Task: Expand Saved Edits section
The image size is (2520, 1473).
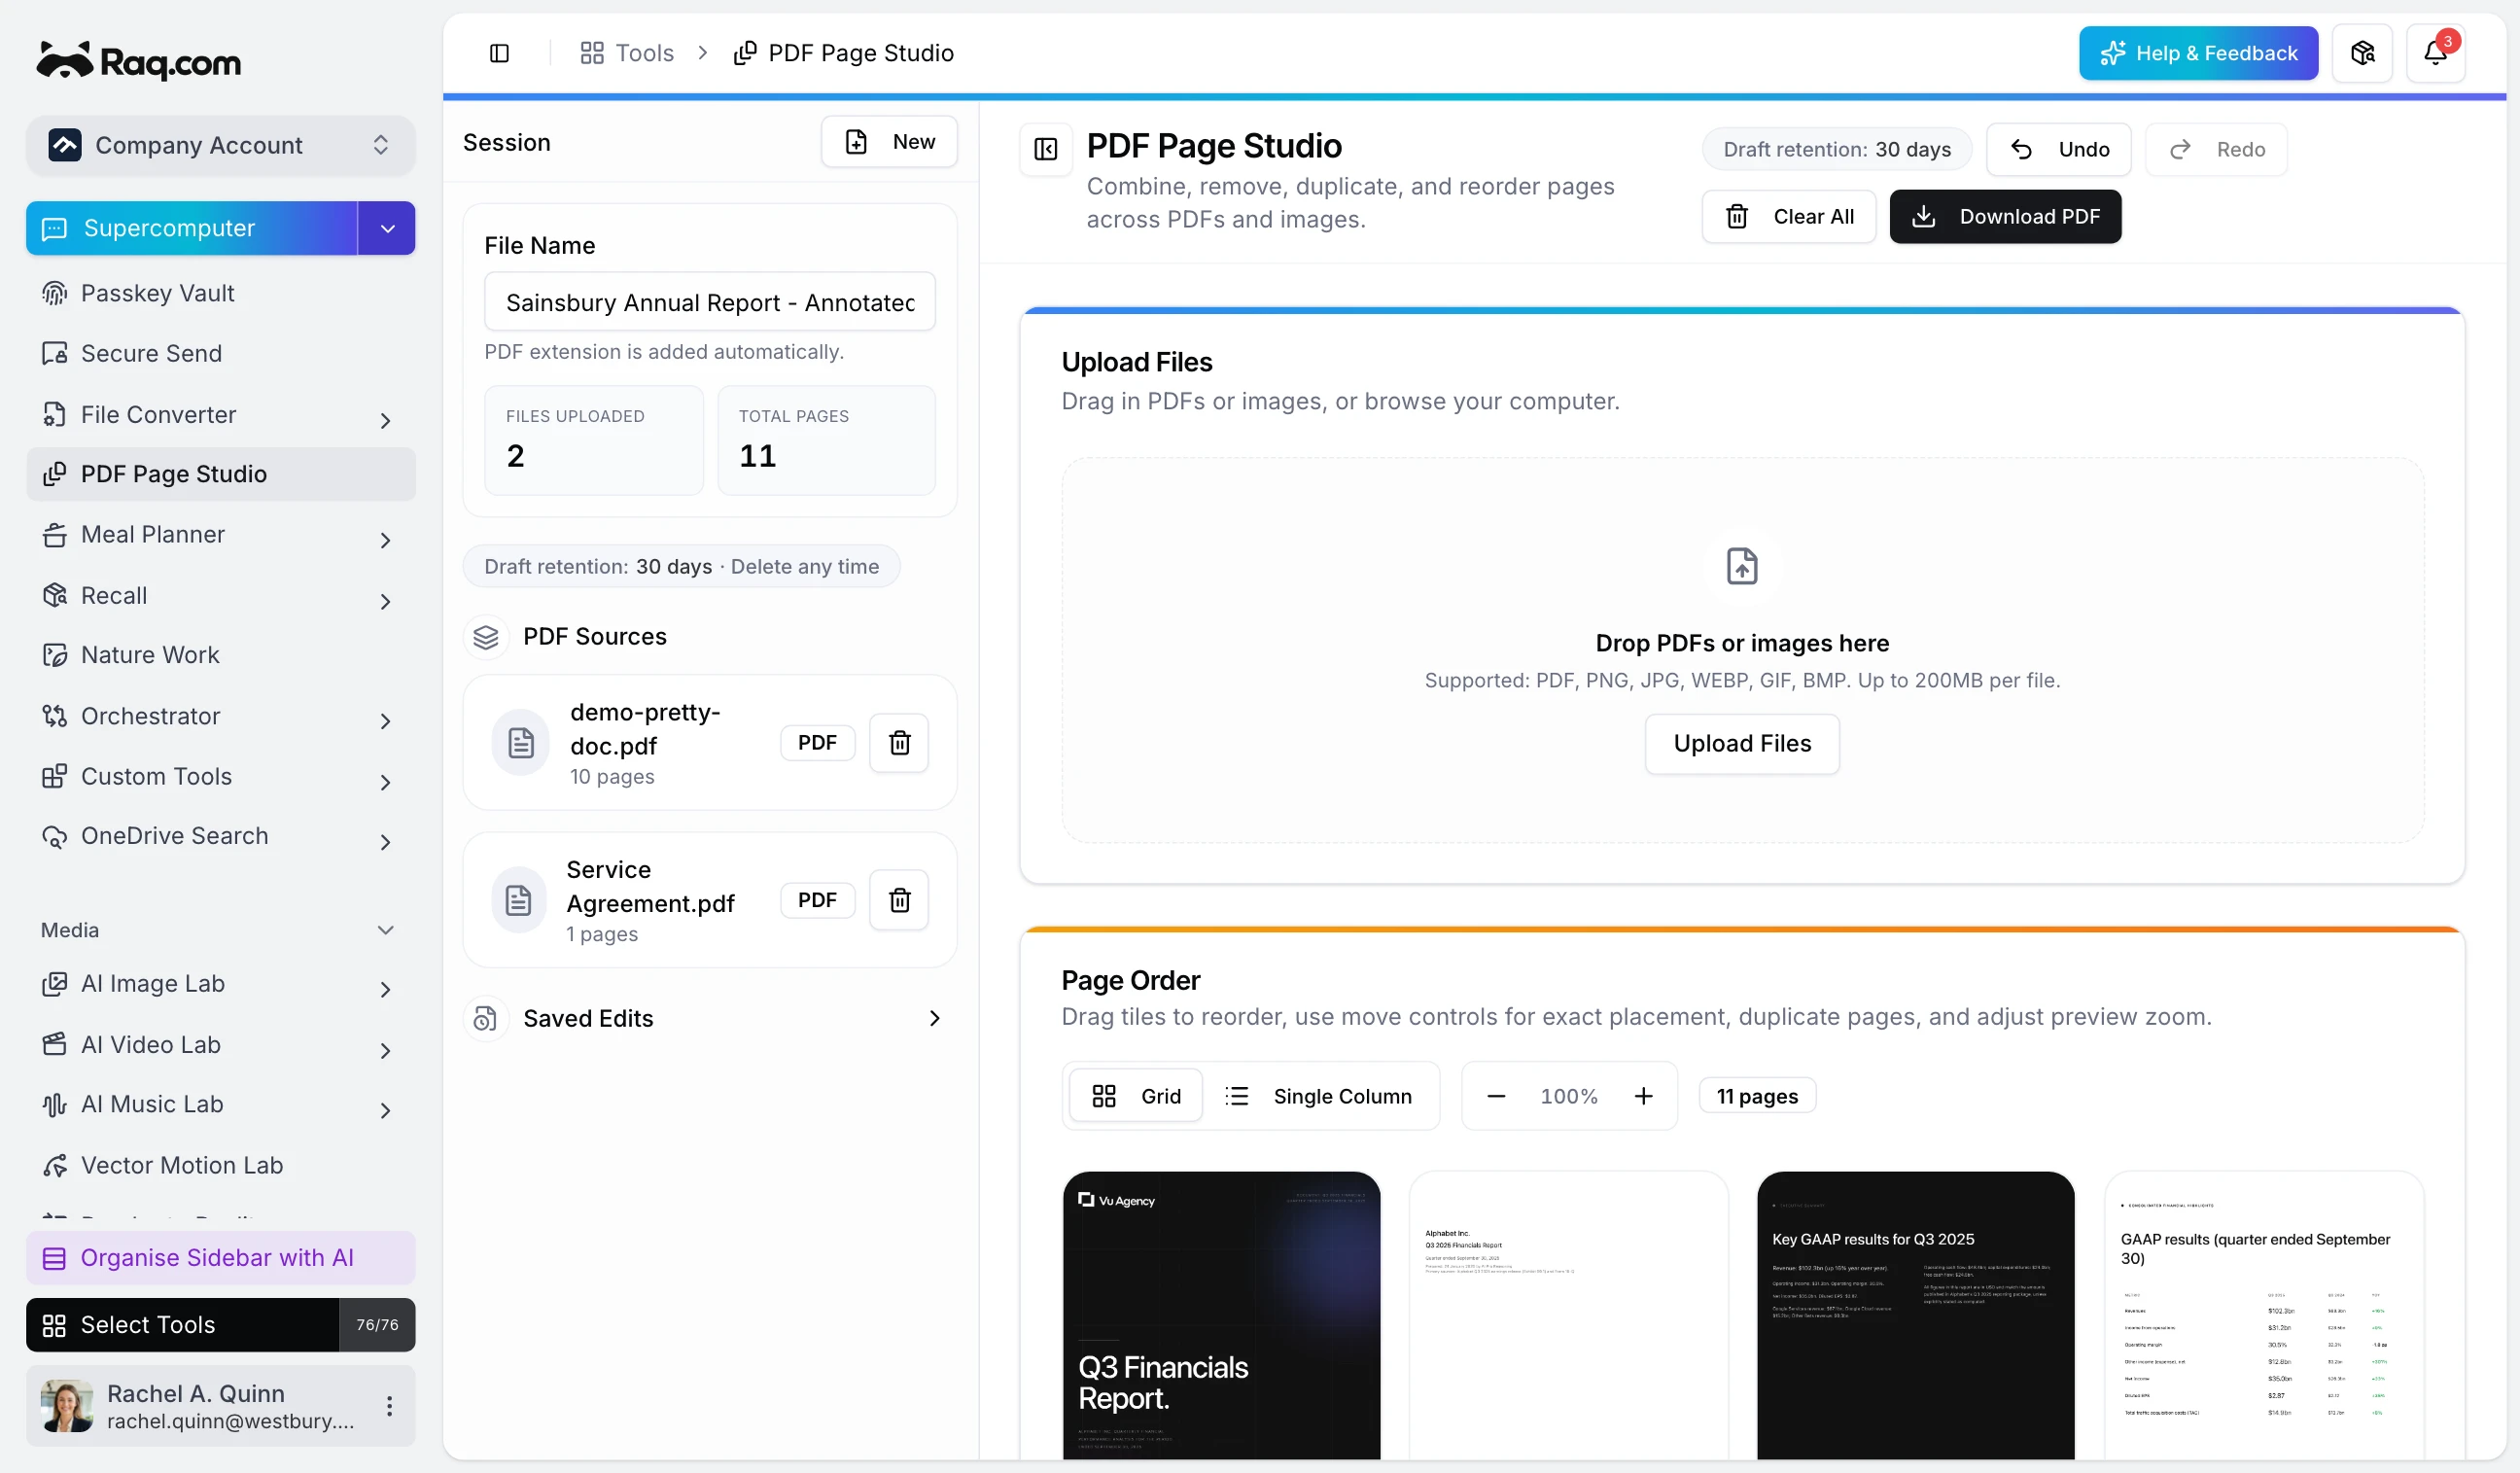Action: [x=710, y=1018]
